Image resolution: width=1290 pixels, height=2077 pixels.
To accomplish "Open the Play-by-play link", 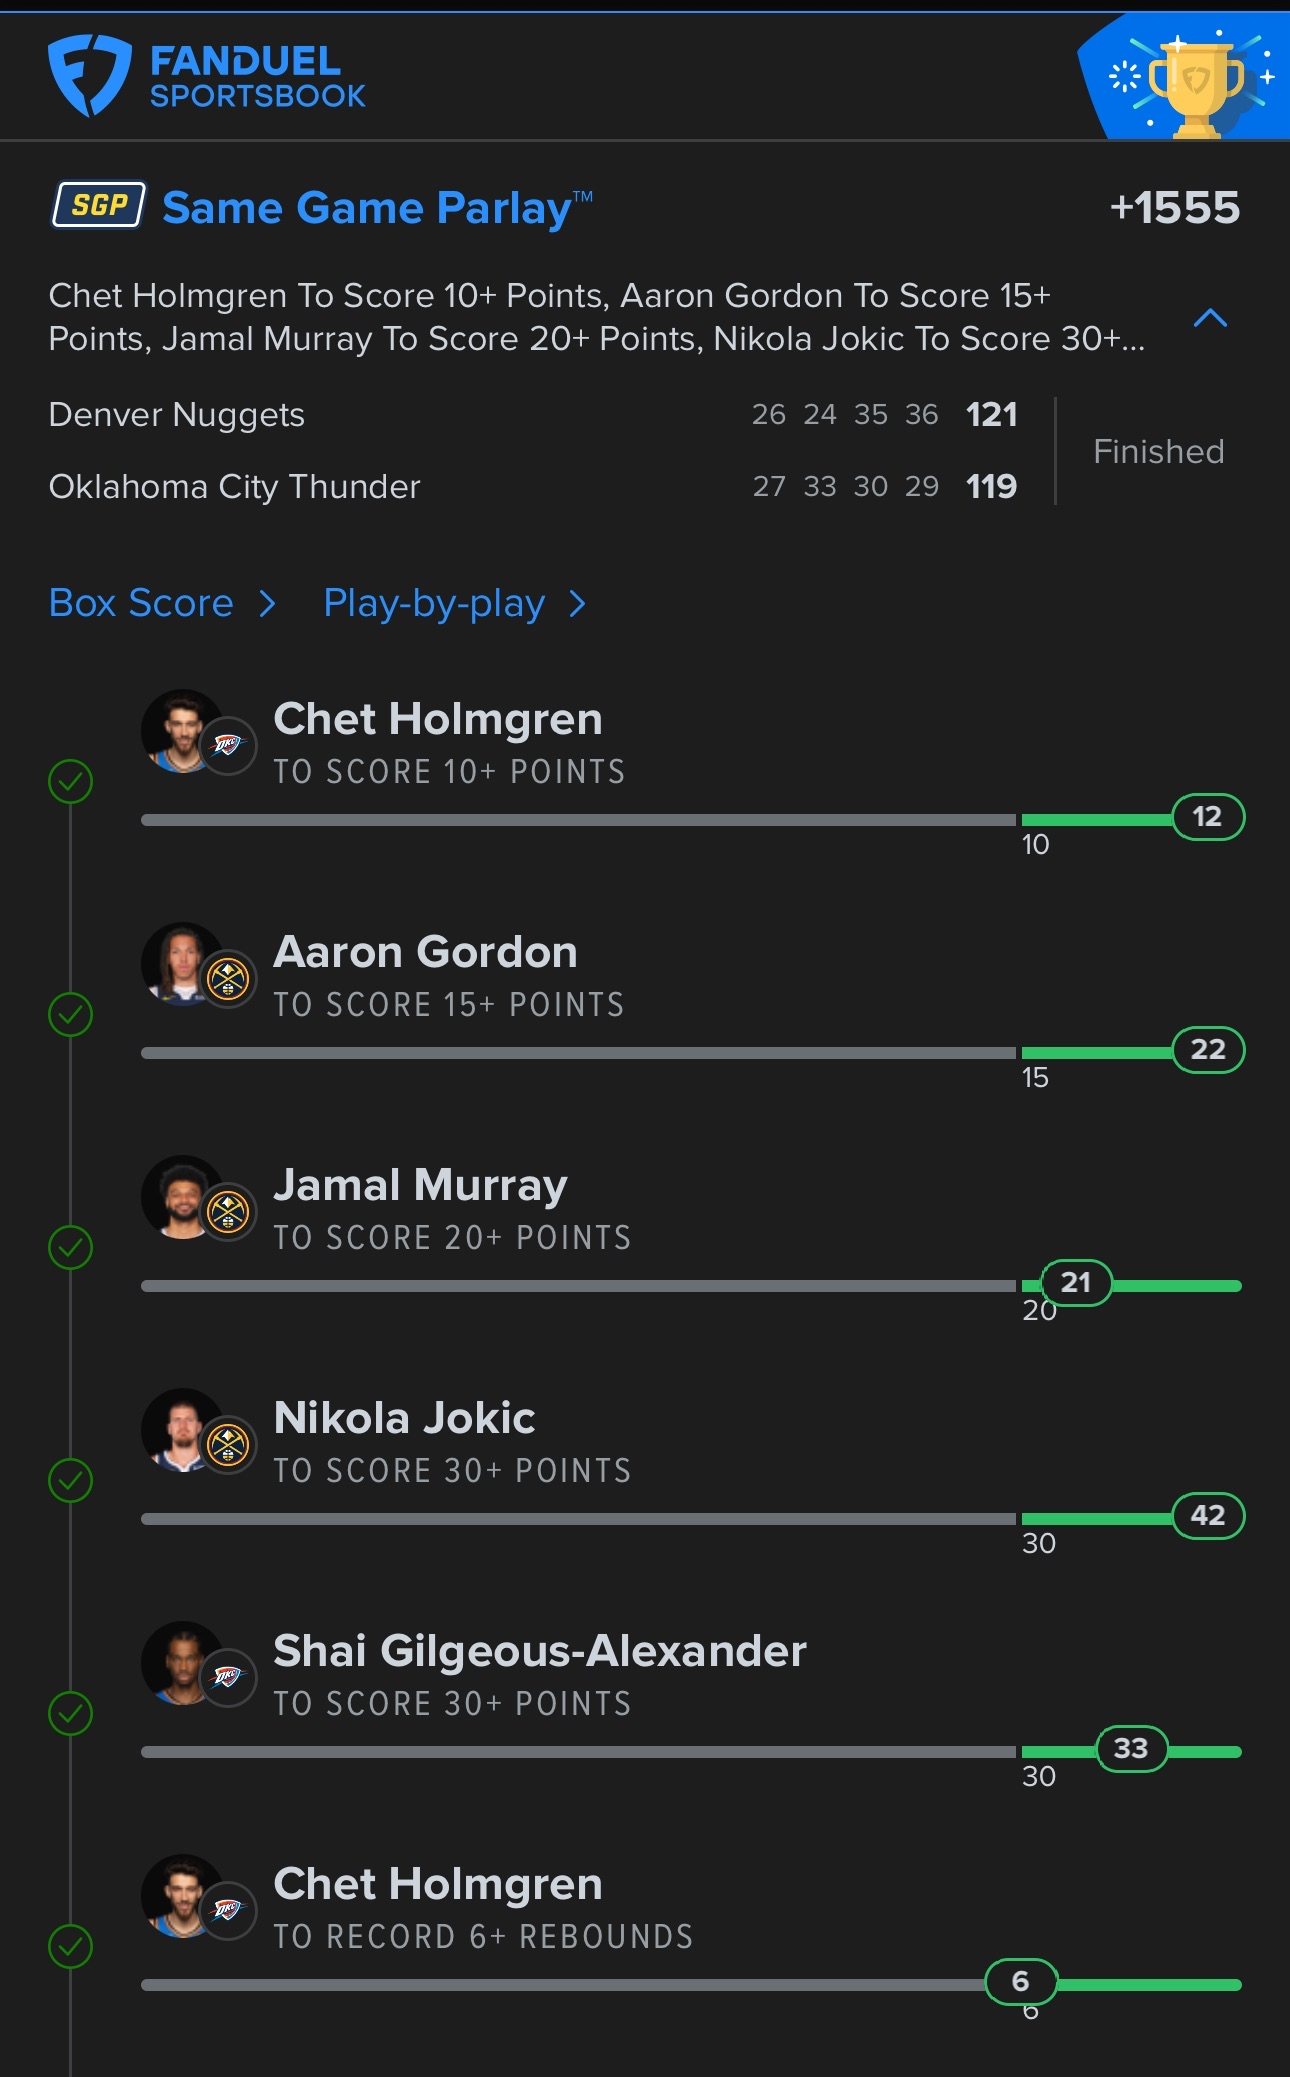I will tap(434, 603).
